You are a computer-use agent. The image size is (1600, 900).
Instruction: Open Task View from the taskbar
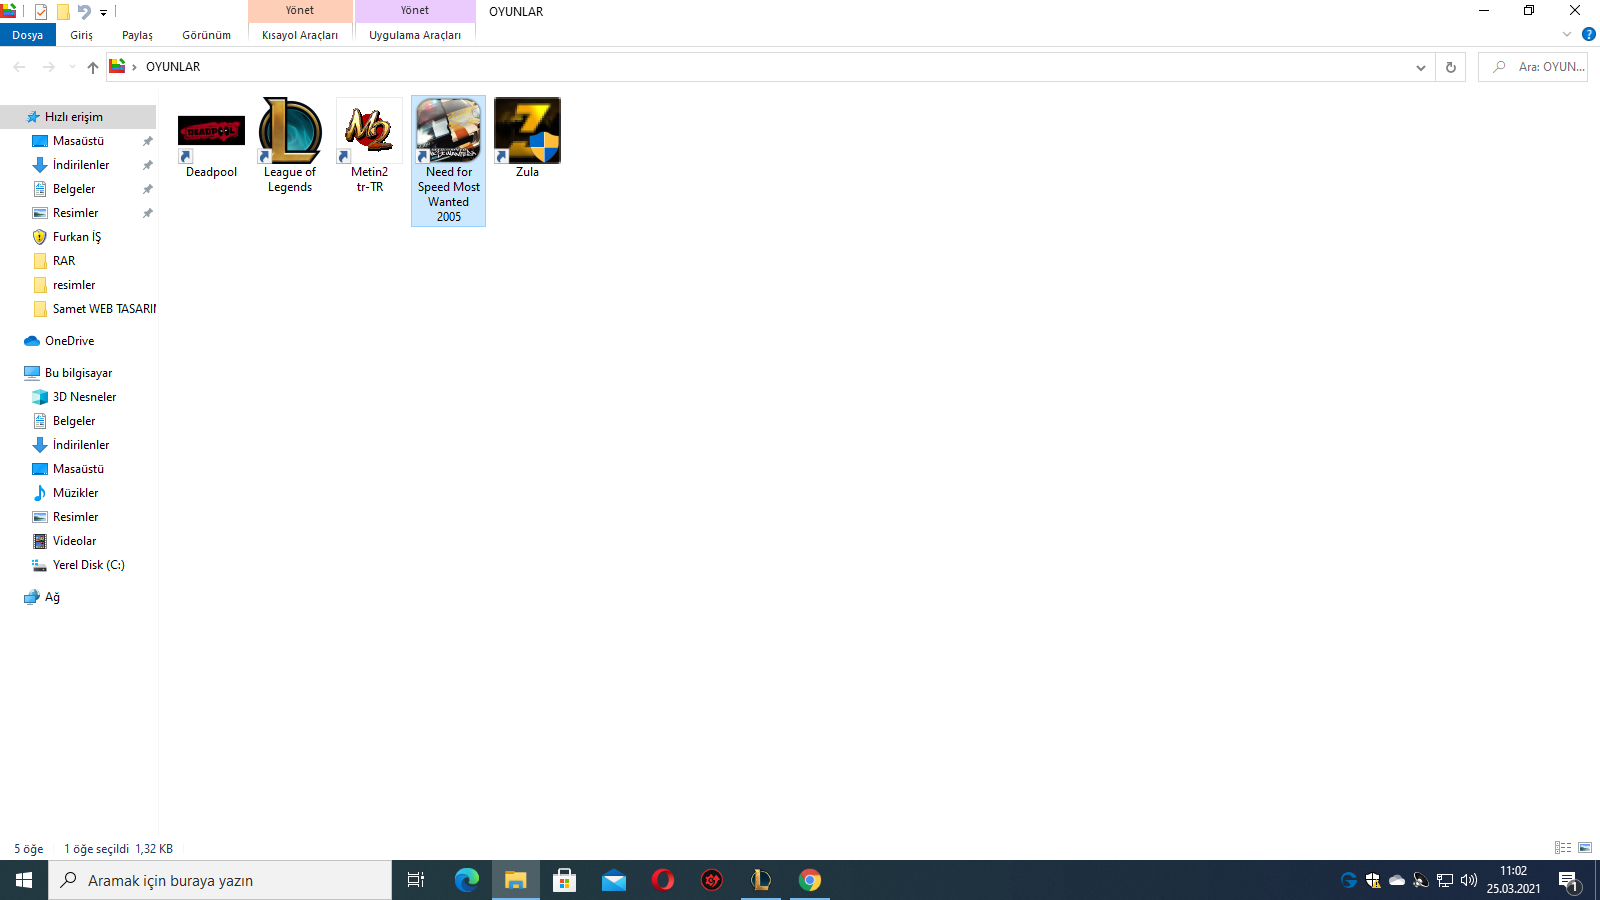(x=416, y=880)
